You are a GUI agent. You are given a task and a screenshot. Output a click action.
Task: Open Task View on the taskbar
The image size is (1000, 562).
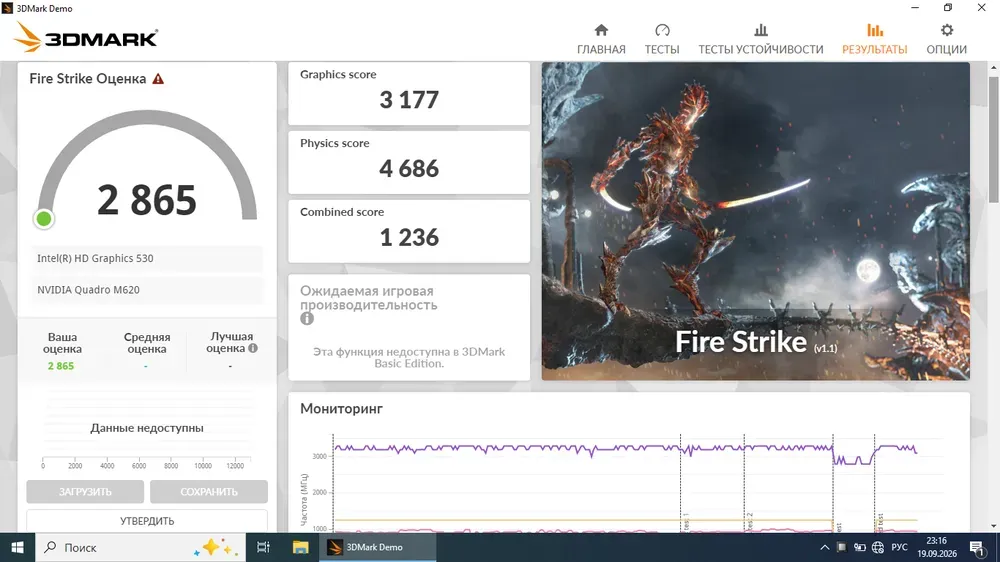pos(264,547)
